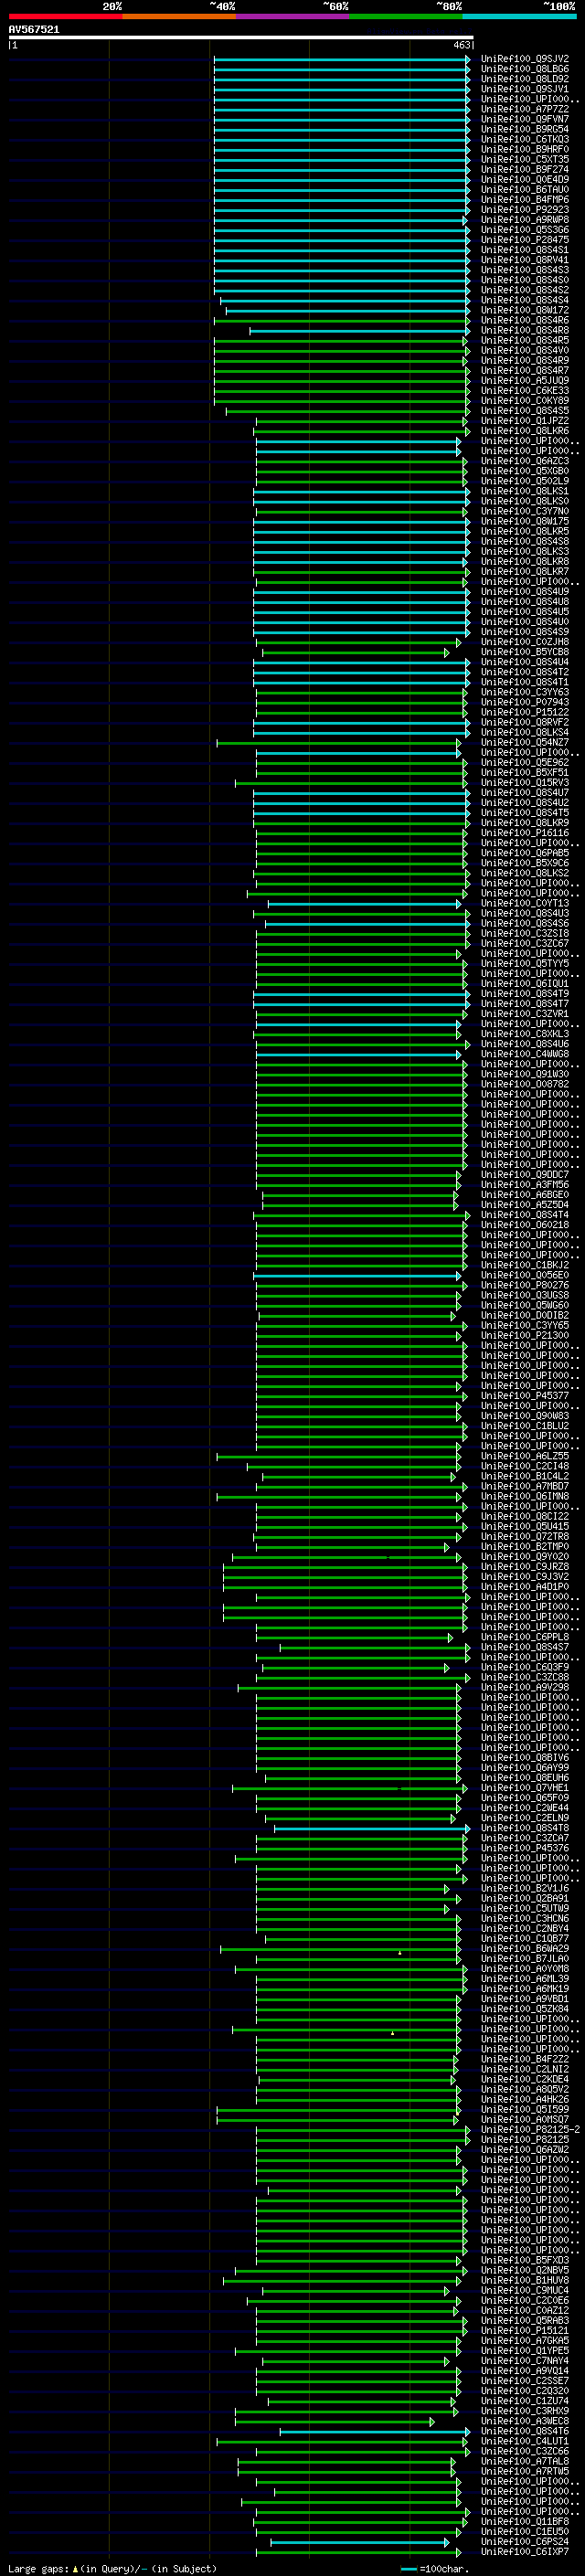Select the UniRef100_Q6AZC3 label
The height and width of the screenshot is (2576, 585).
pyautogui.click(x=525, y=461)
